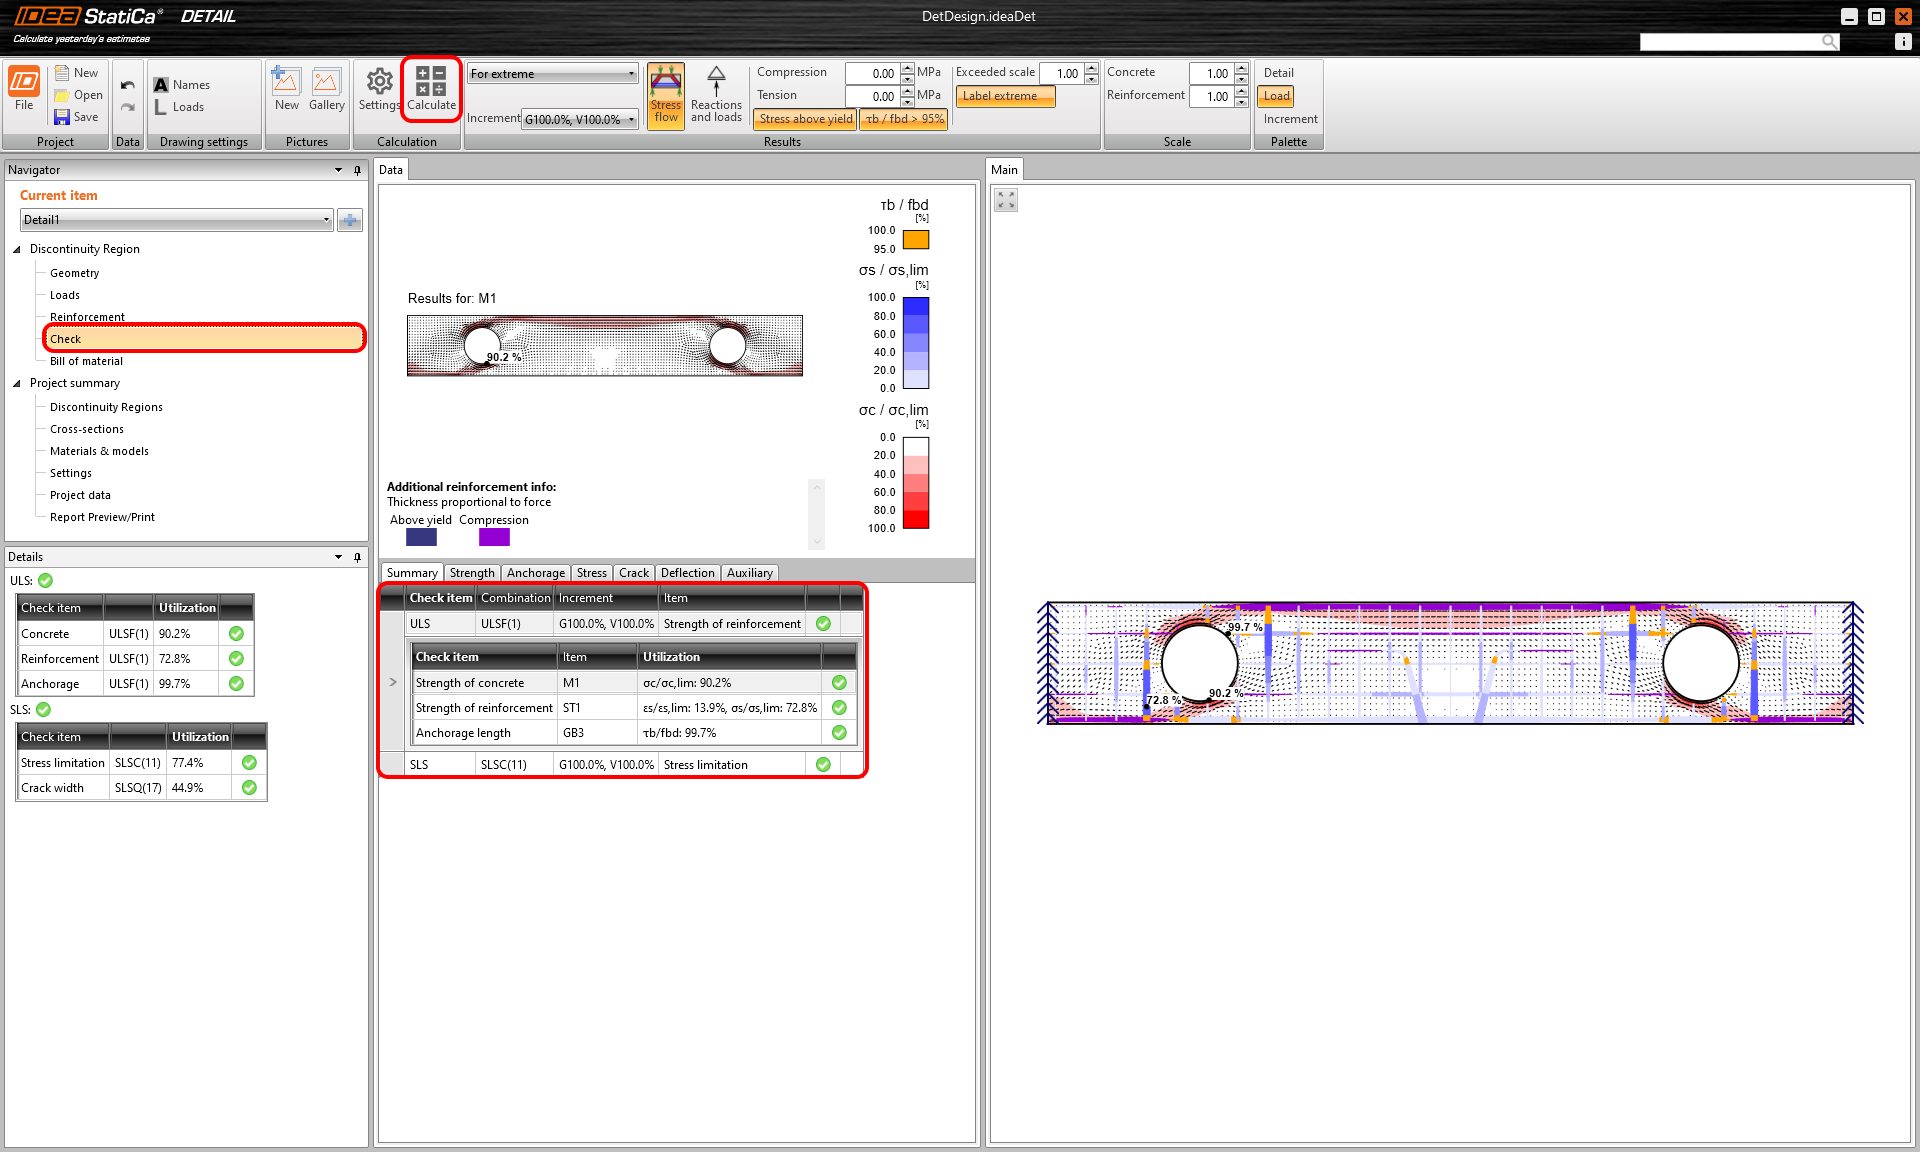Select Report Preview/Print in navigator

coord(102,517)
